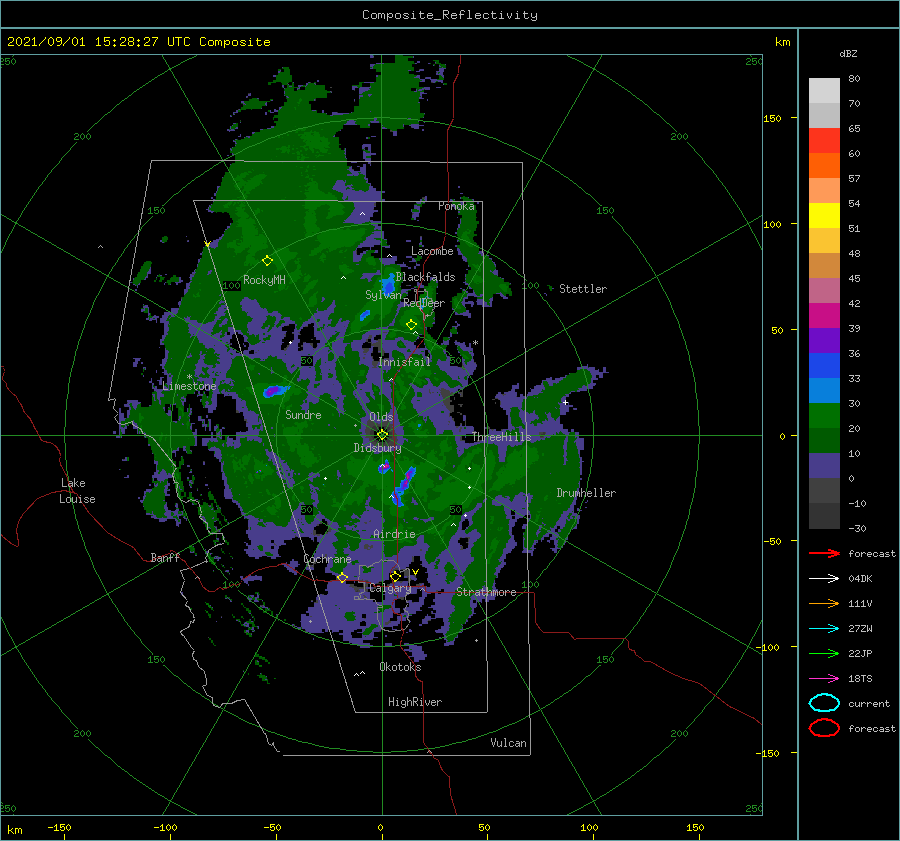Click yellow diamond at radar center near Didsbury

click(x=382, y=435)
